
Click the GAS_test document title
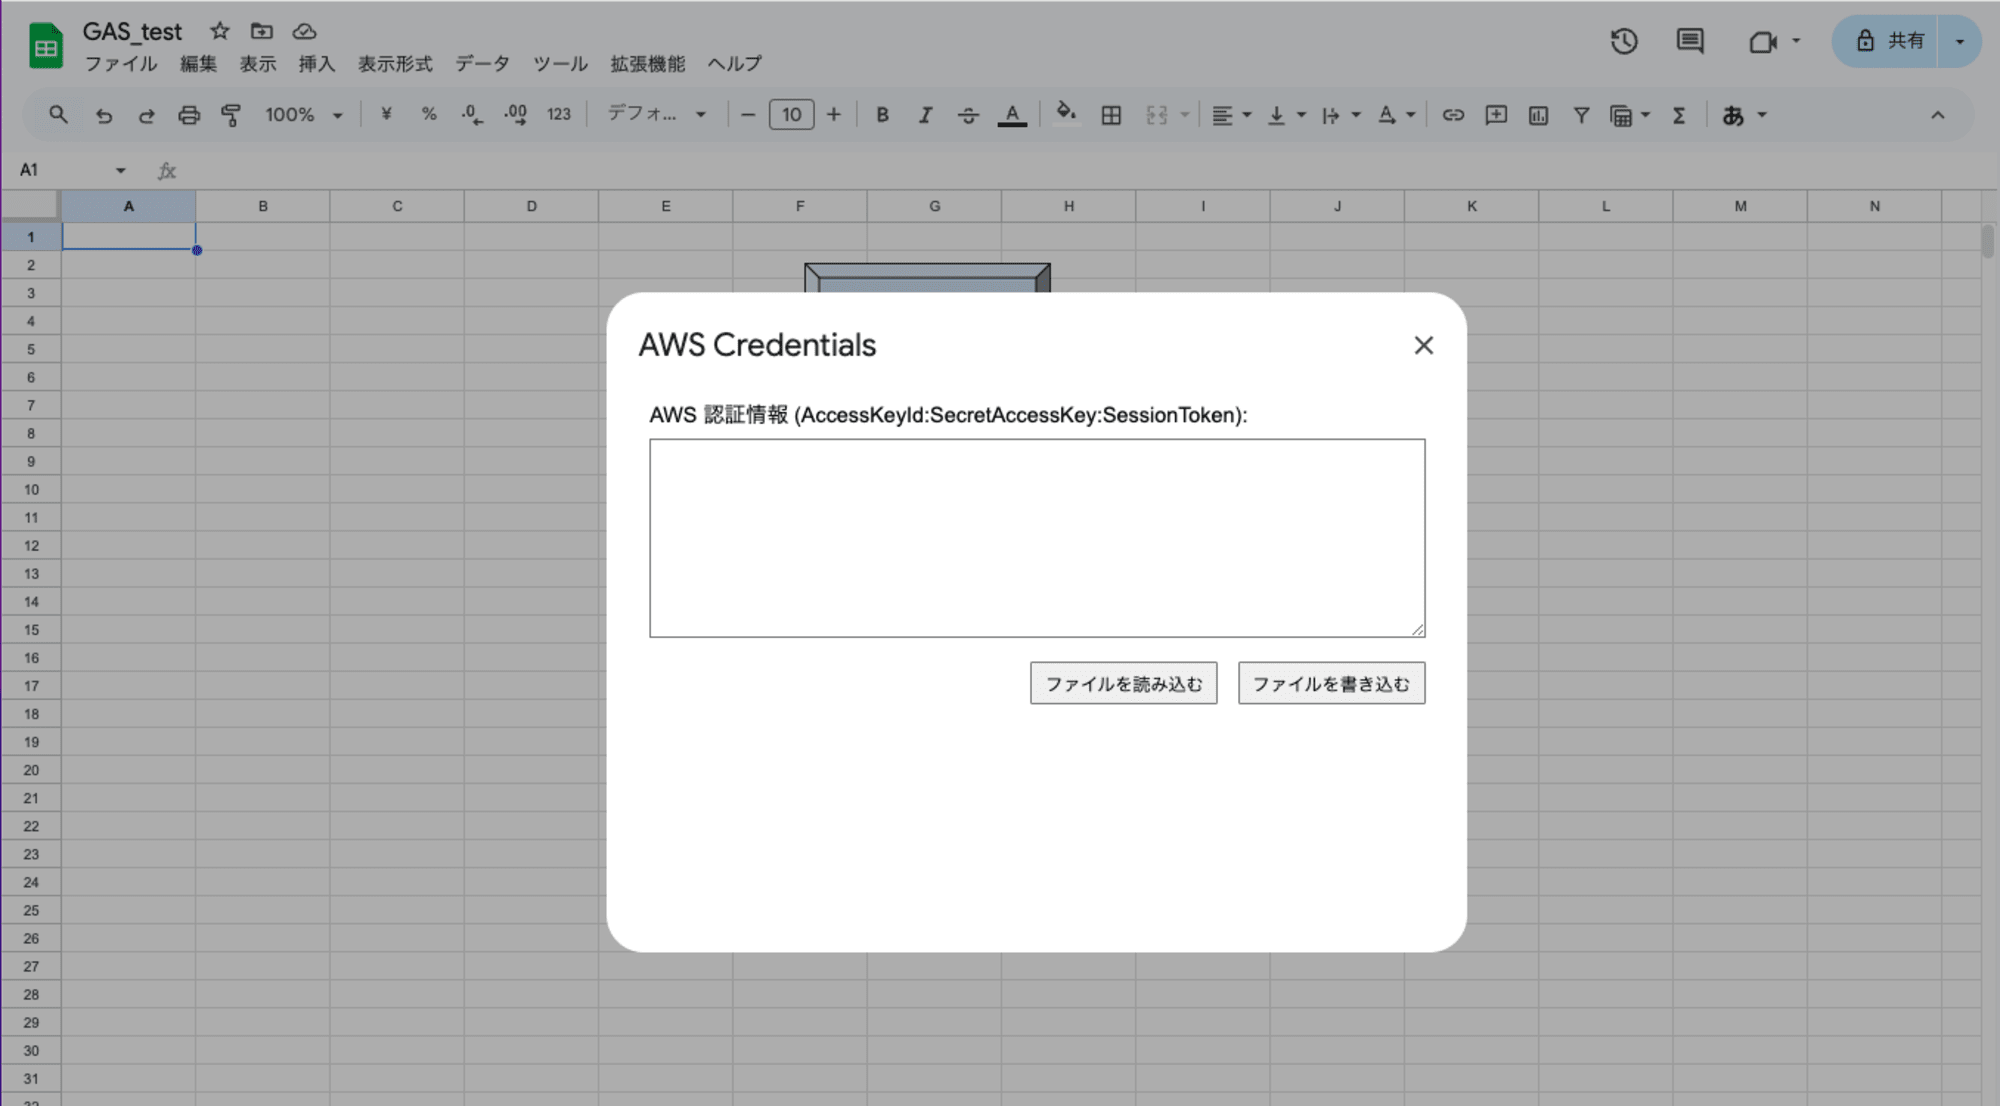(x=132, y=32)
